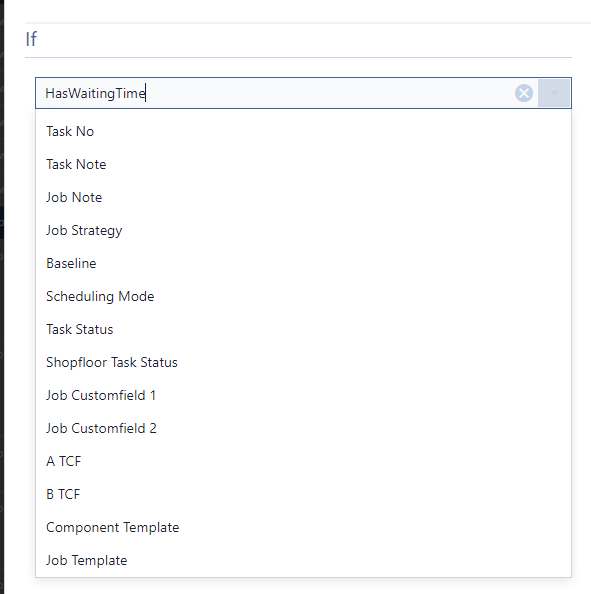Select Job Strategy option
This screenshot has width=591, height=594.
tap(303, 230)
